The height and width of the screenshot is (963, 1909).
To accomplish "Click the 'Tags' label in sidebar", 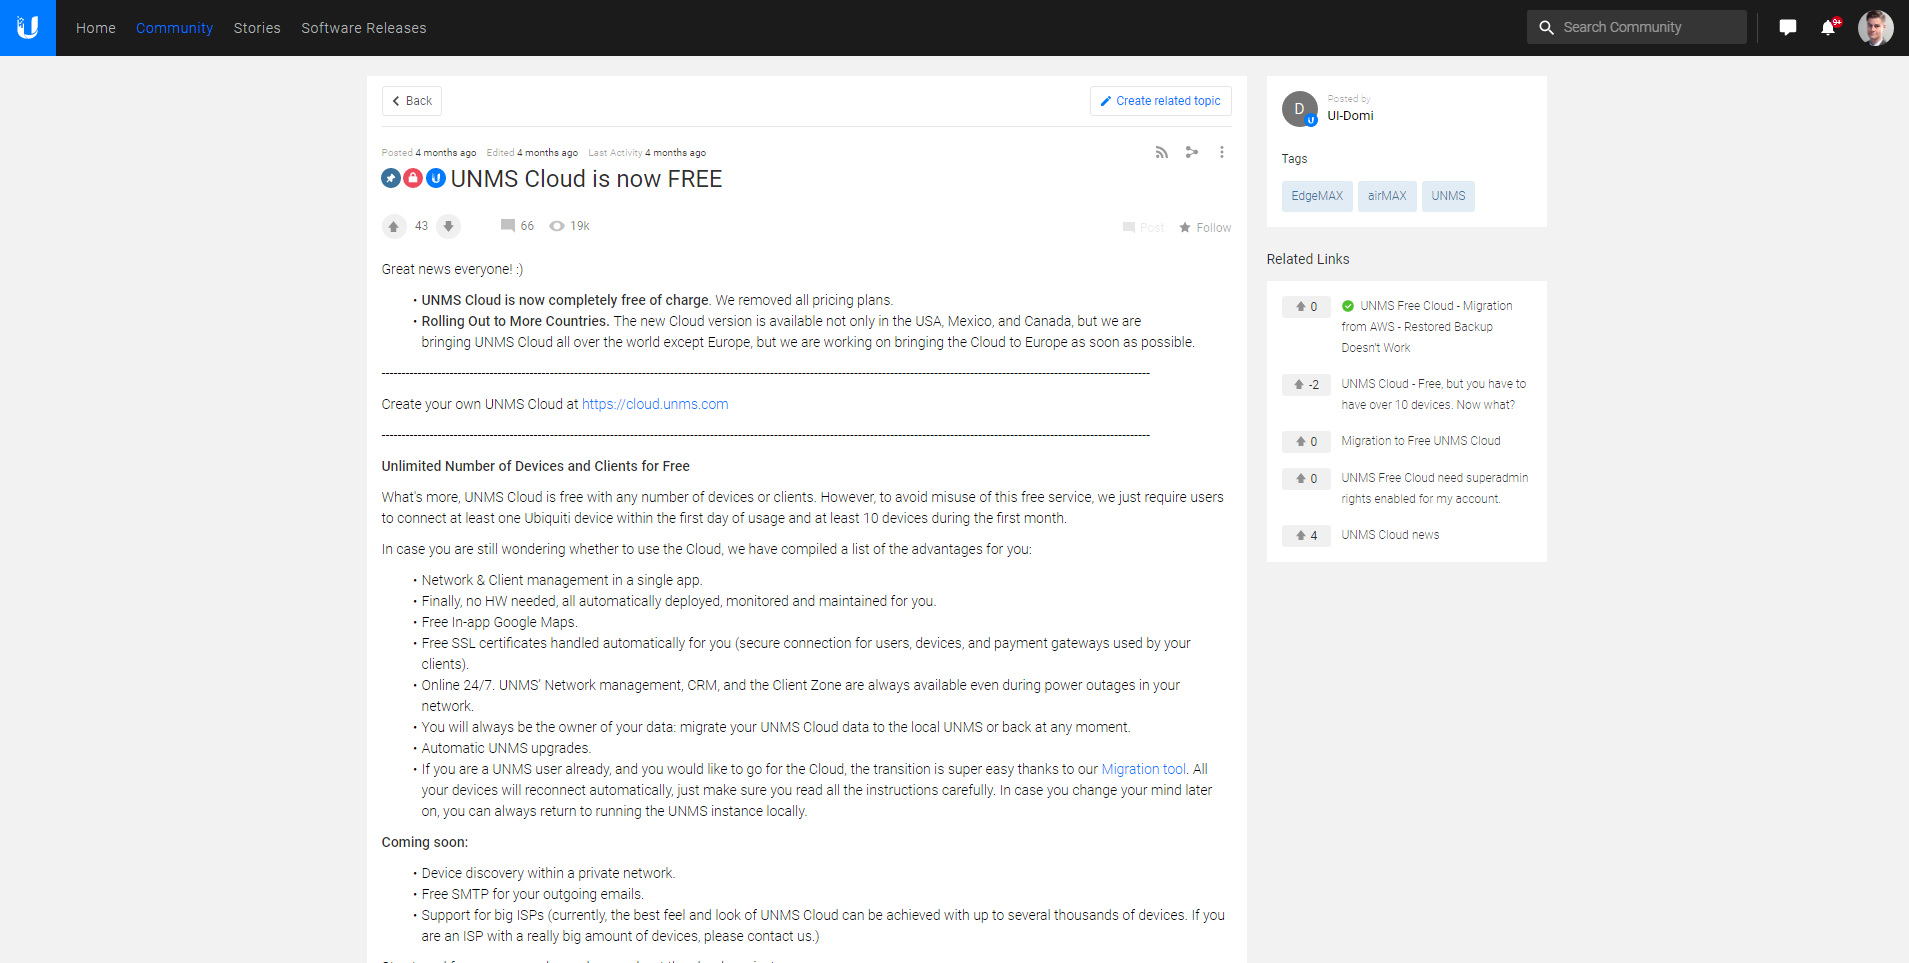I will (x=1294, y=159).
